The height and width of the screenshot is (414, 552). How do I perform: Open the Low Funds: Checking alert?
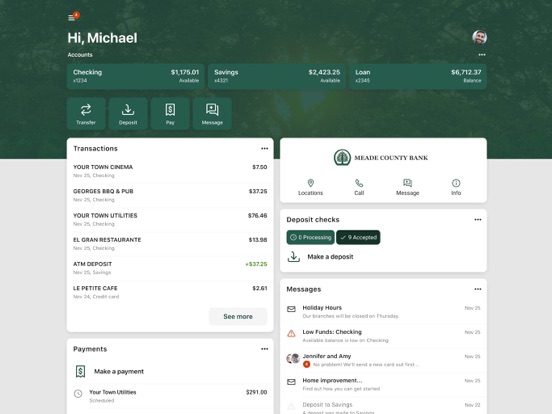[383, 336]
